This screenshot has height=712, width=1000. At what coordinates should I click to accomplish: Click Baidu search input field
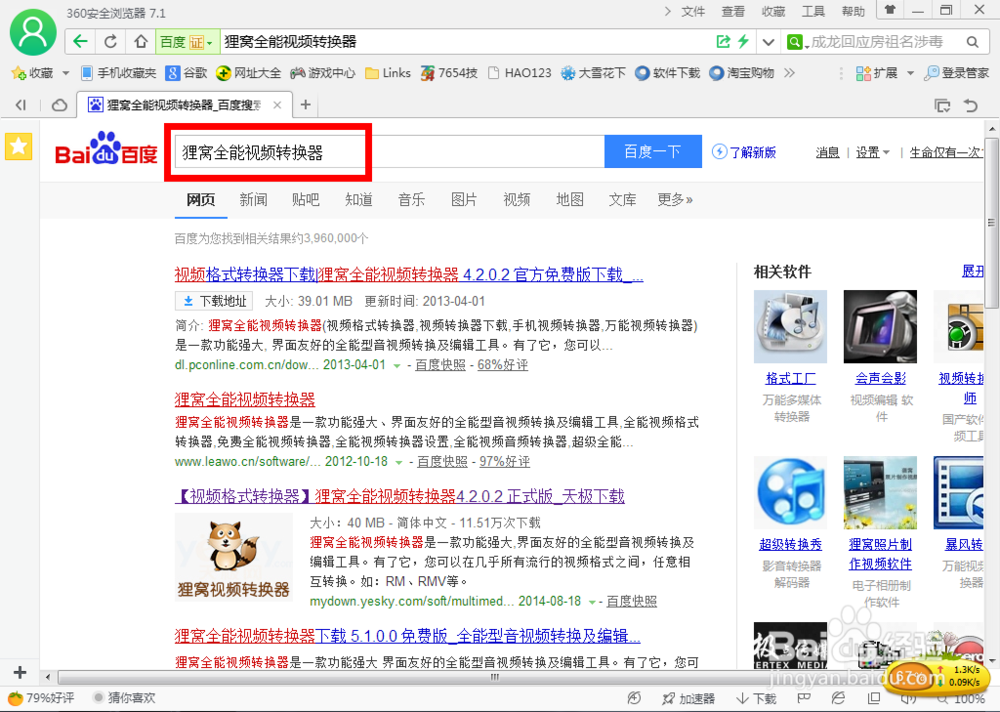click(389, 152)
